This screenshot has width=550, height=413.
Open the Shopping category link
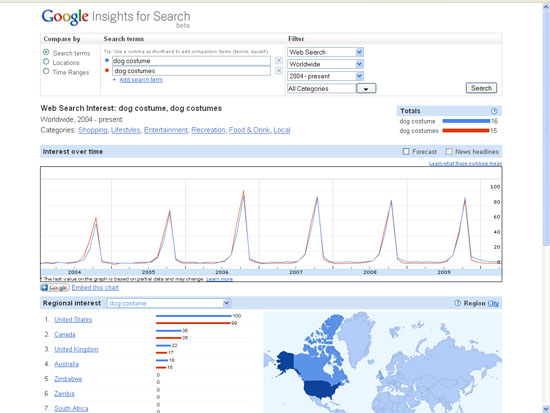tap(93, 130)
